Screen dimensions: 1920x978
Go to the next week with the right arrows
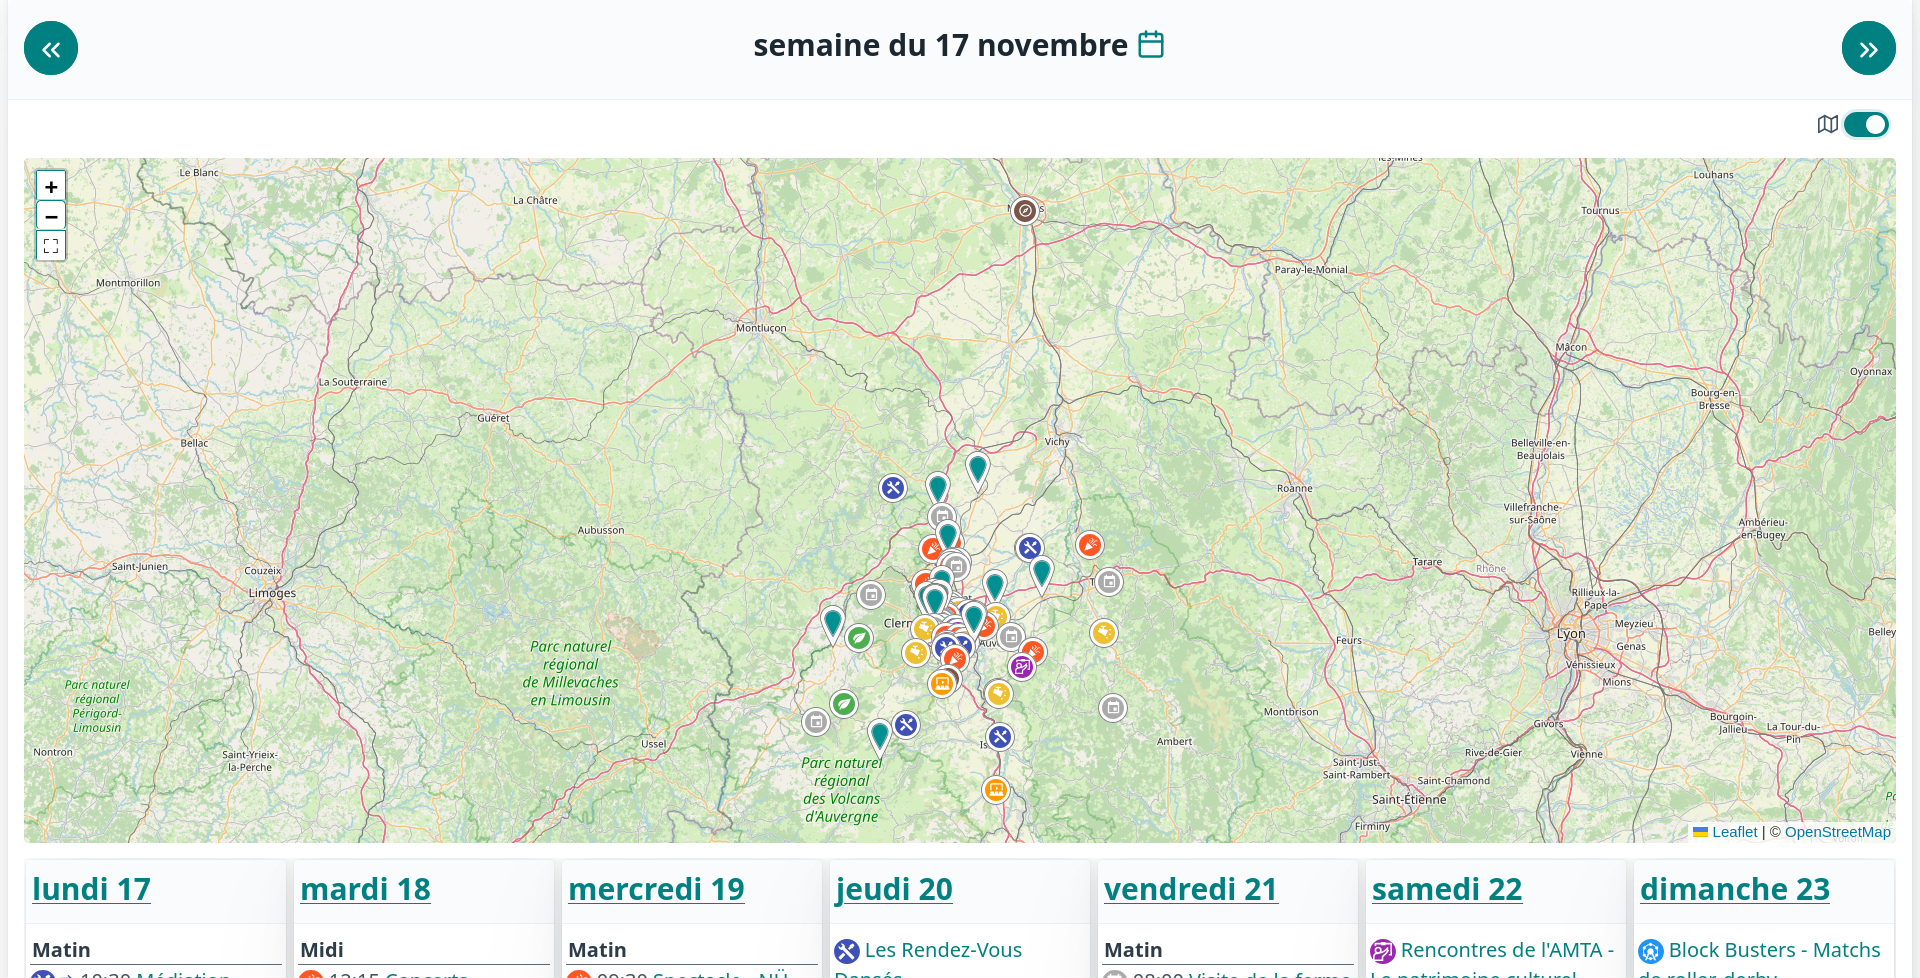[x=1870, y=47]
